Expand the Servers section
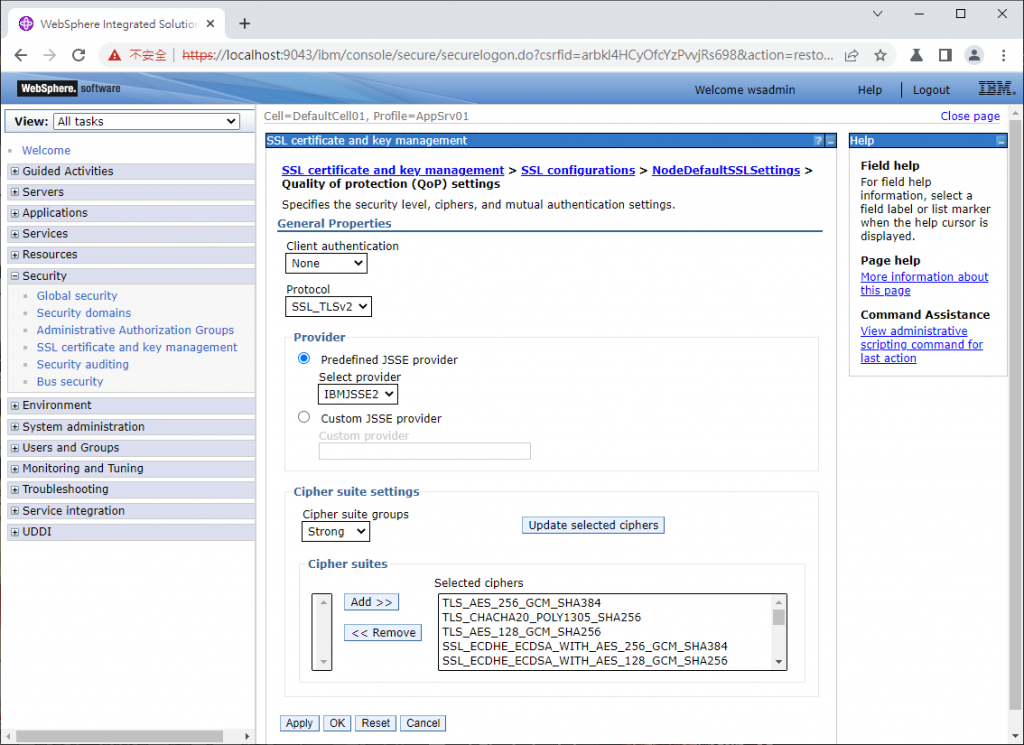The height and width of the screenshot is (745, 1024). (x=15, y=192)
